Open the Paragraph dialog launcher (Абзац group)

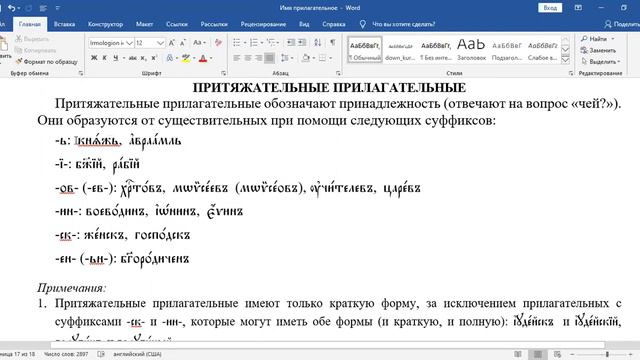coord(338,73)
